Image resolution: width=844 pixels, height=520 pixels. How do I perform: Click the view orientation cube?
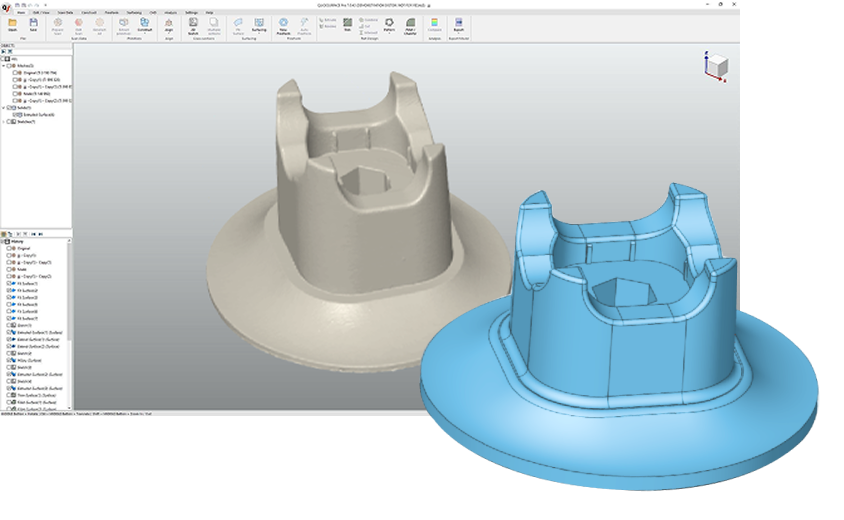tap(715, 67)
